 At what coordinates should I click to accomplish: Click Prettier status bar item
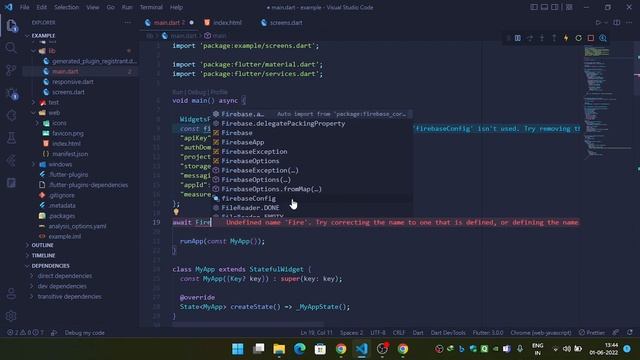[592, 333]
